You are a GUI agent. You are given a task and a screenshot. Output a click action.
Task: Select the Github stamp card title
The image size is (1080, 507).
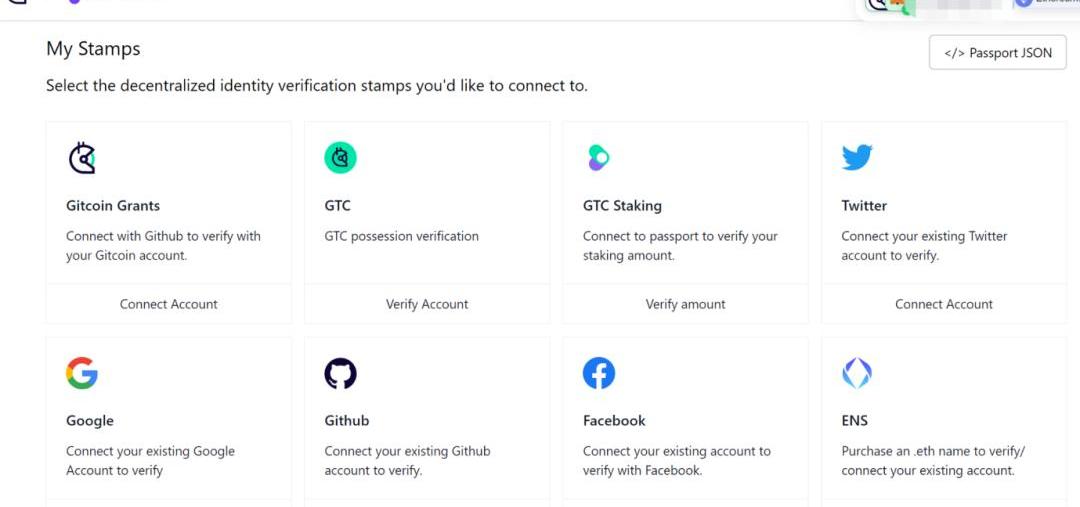(346, 421)
